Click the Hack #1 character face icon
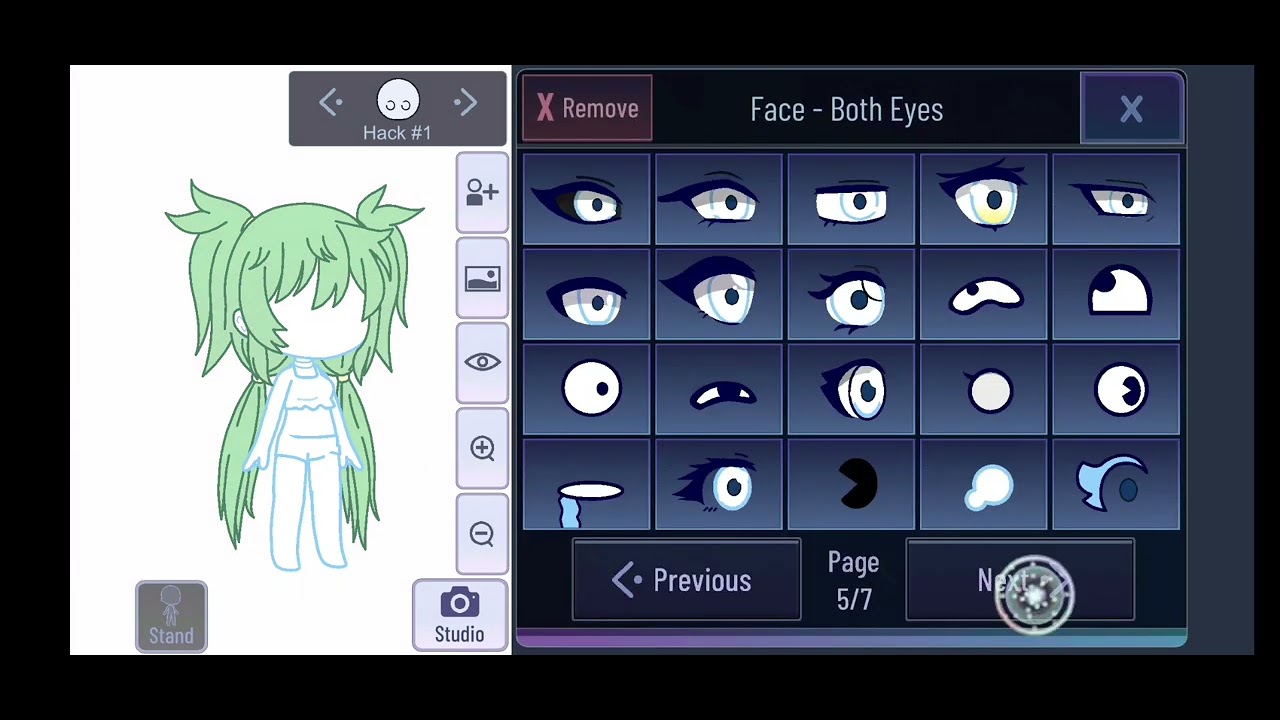The image size is (1280, 720). [x=398, y=102]
